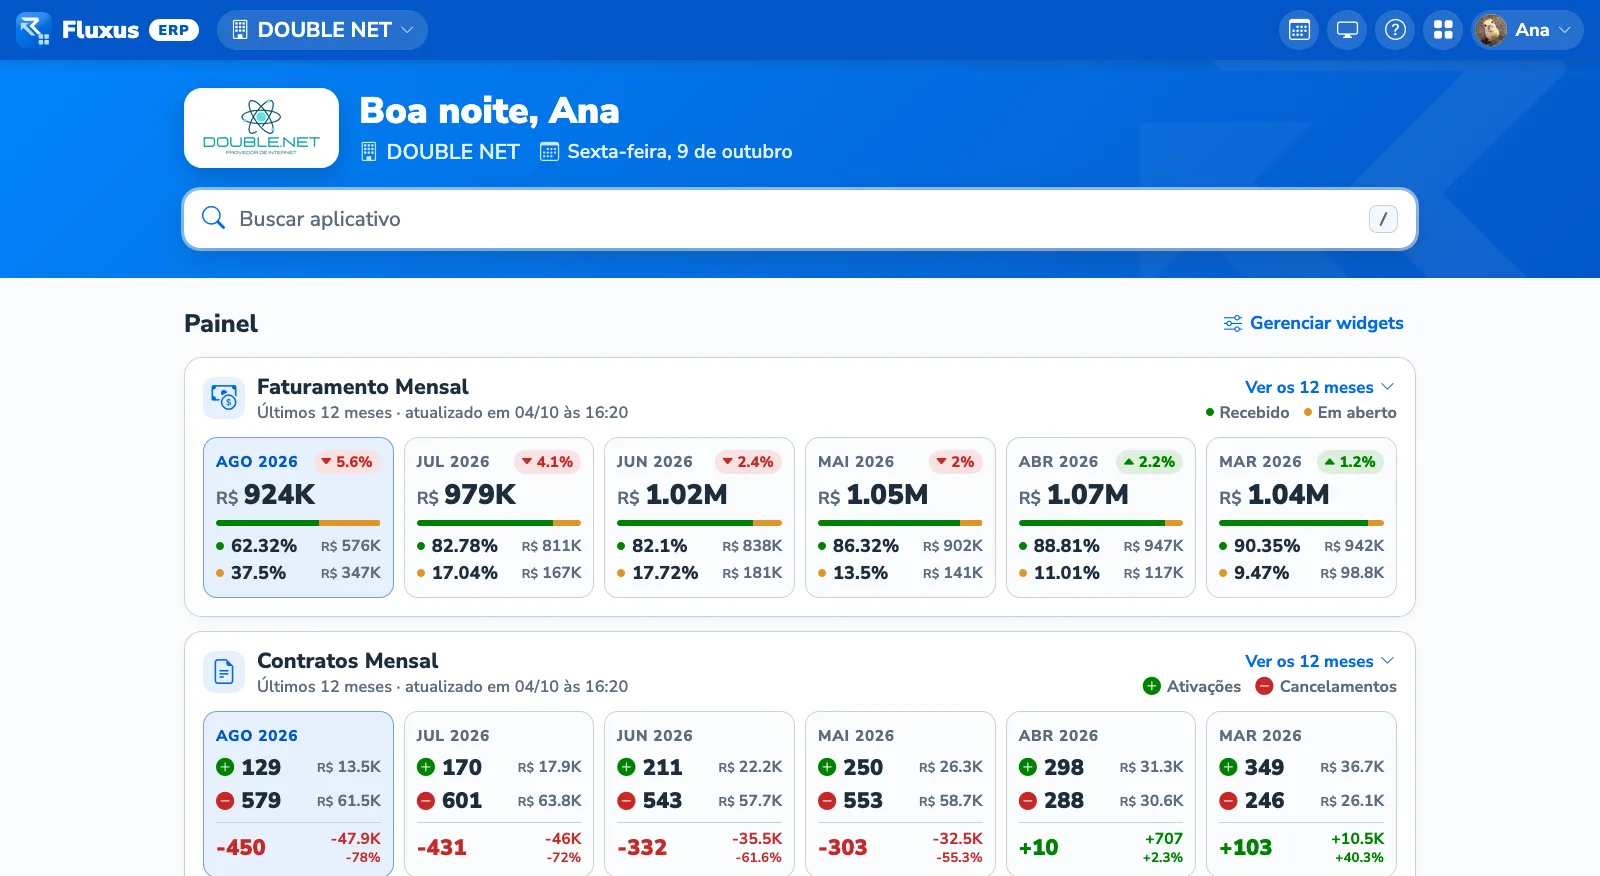Click the R$ 1.05M value in MAI 2026
Viewport: 1600px width, 876px height.
click(x=873, y=495)
